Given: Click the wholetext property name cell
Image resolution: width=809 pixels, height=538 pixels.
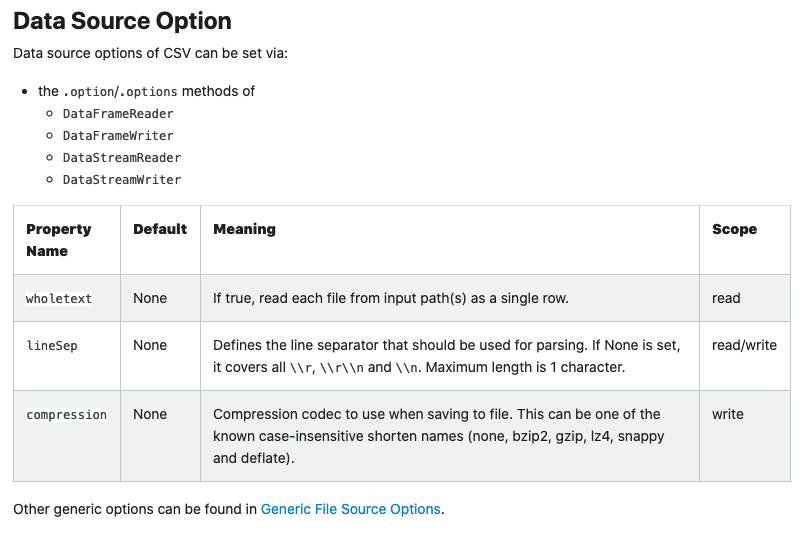Looking at the screenshot, I should click(x=59, y=298).
